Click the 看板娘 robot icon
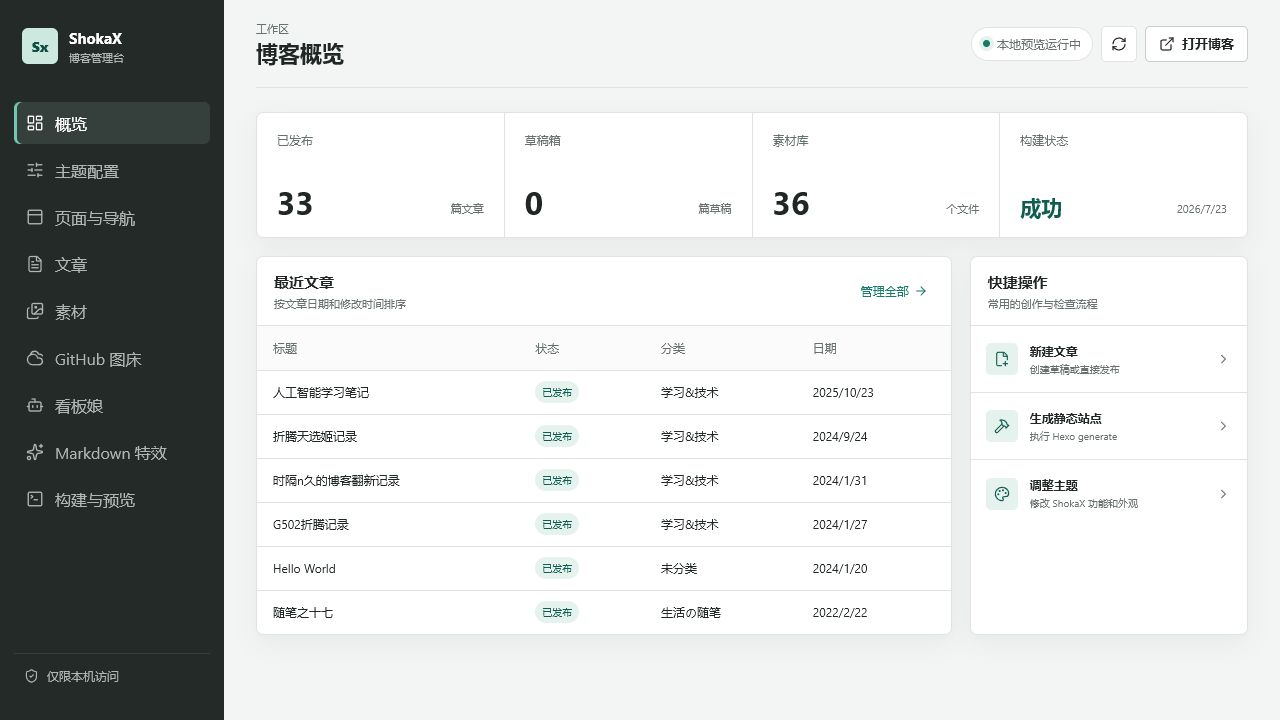Viewport: 1280px width, 720px height. click(x=35, y=405)
